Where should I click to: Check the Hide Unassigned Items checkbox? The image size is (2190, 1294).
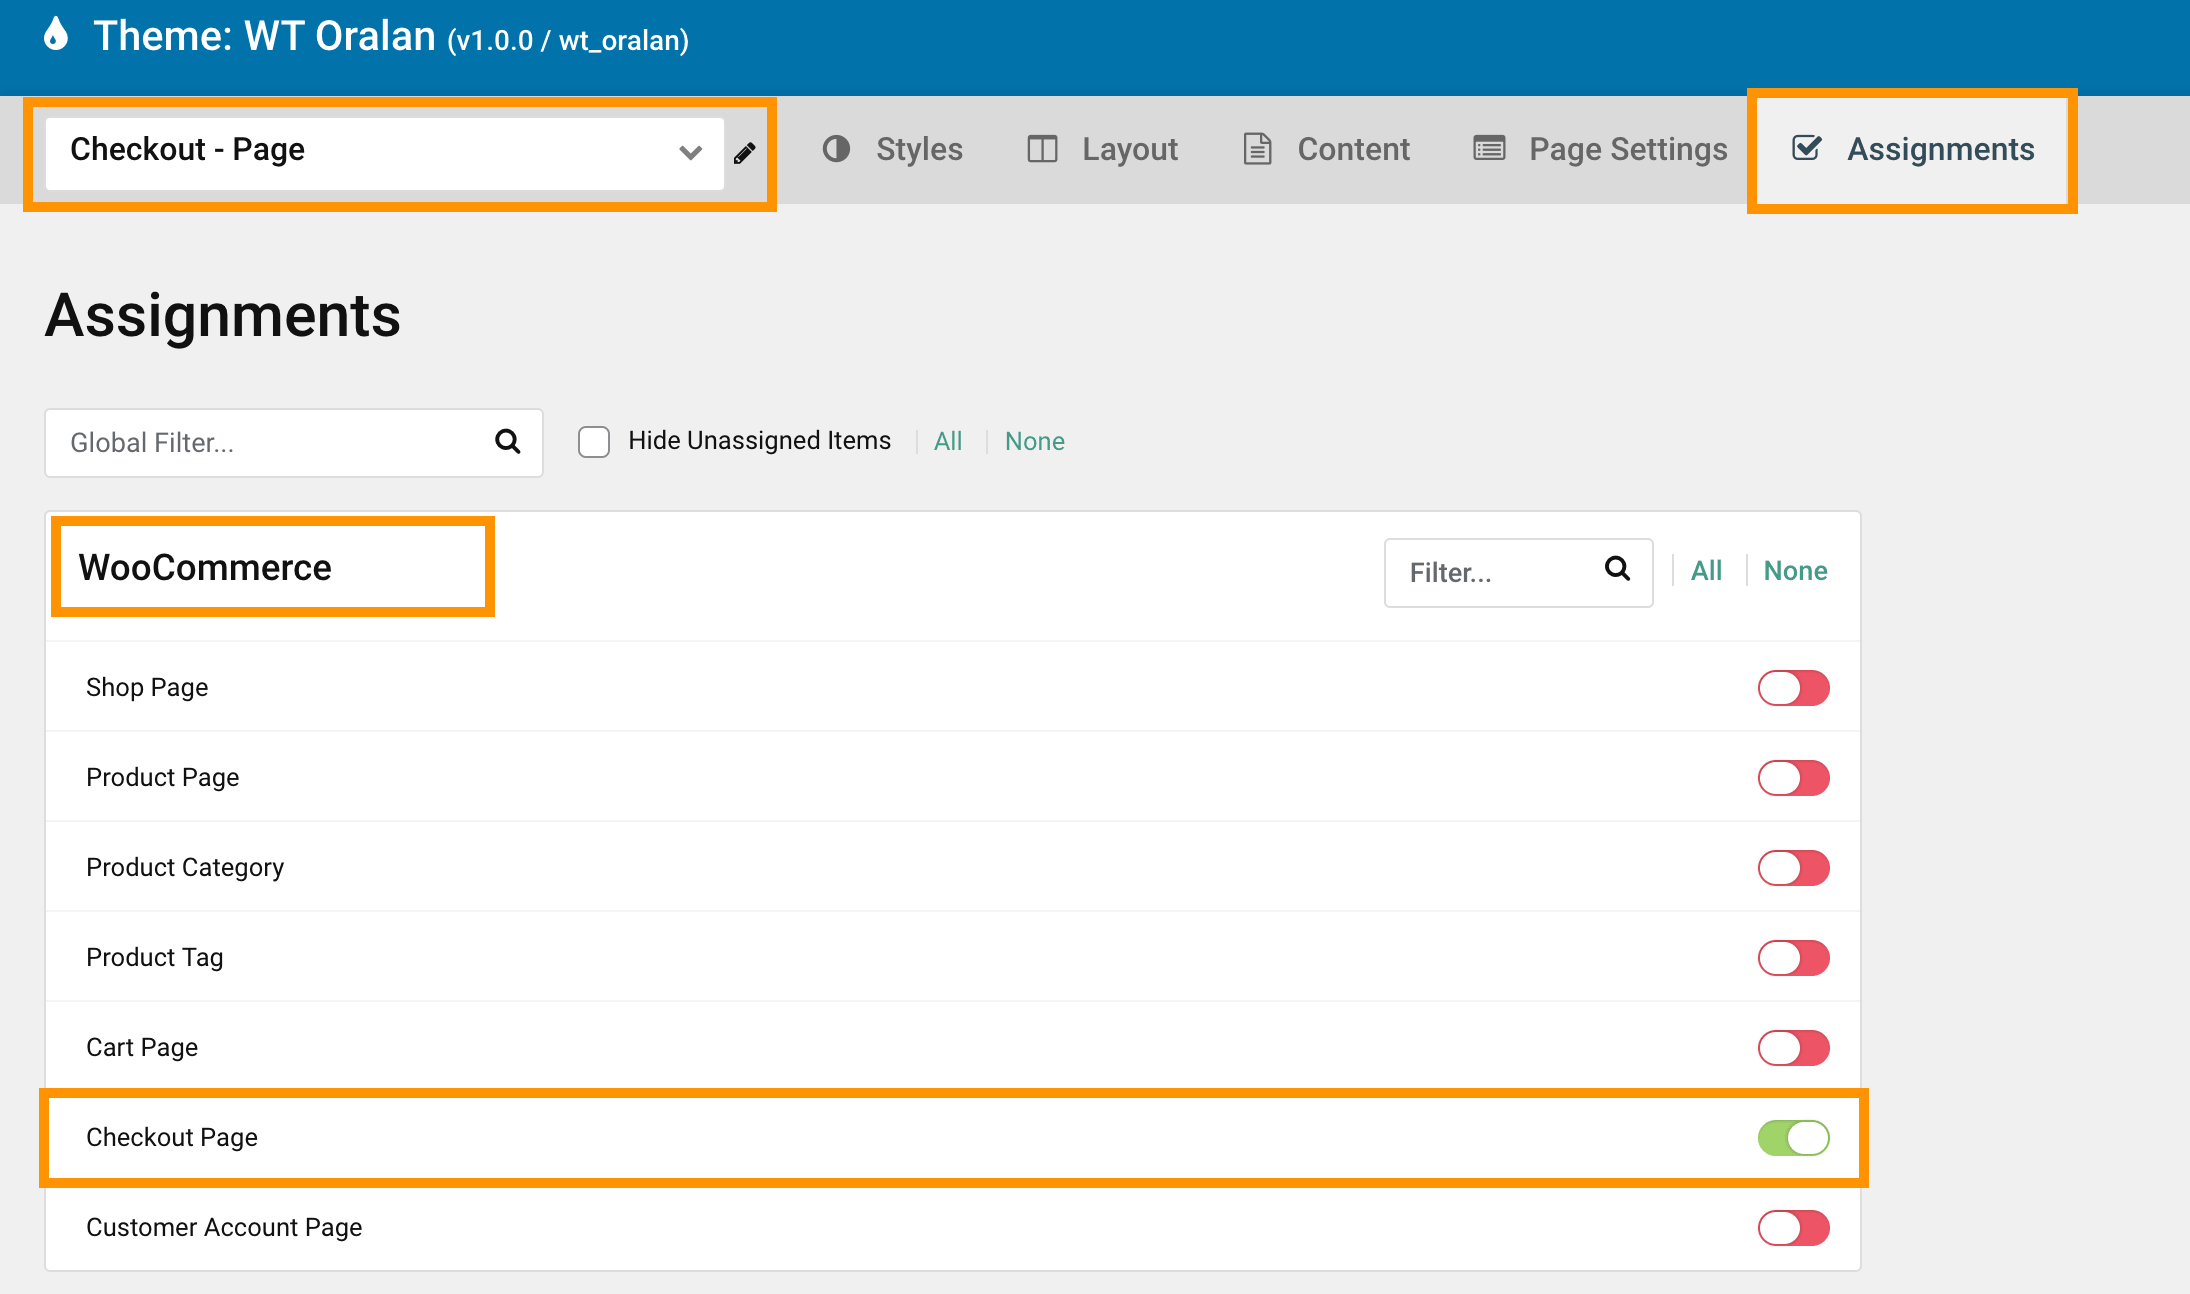click(x=594, y=442)
